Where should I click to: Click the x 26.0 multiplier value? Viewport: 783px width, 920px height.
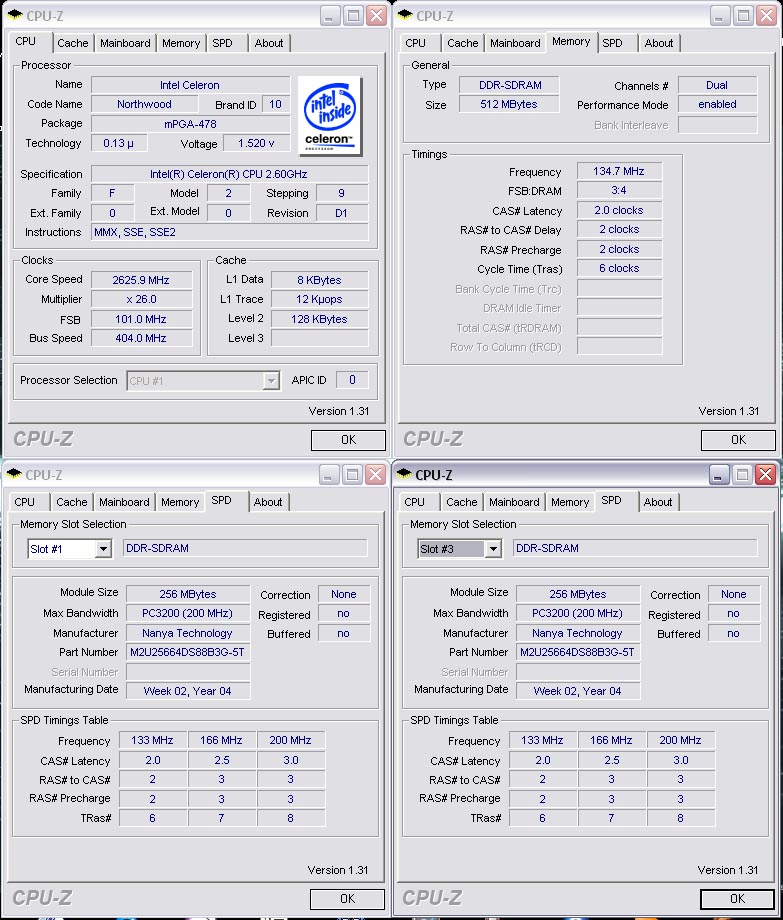click(x=141, y=299)
